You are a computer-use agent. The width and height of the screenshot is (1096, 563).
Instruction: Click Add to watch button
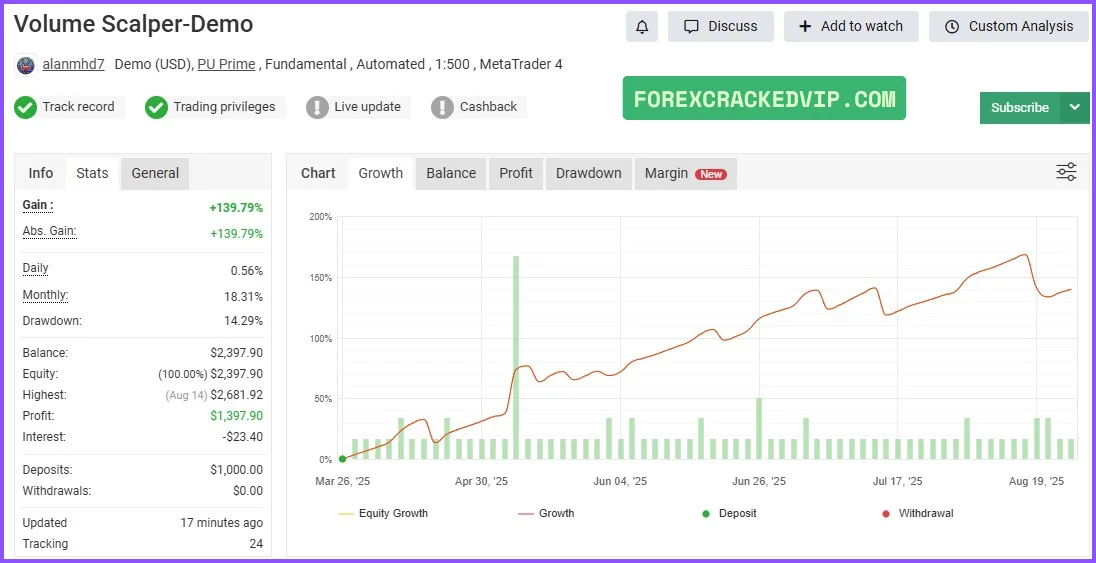(851, 27)
